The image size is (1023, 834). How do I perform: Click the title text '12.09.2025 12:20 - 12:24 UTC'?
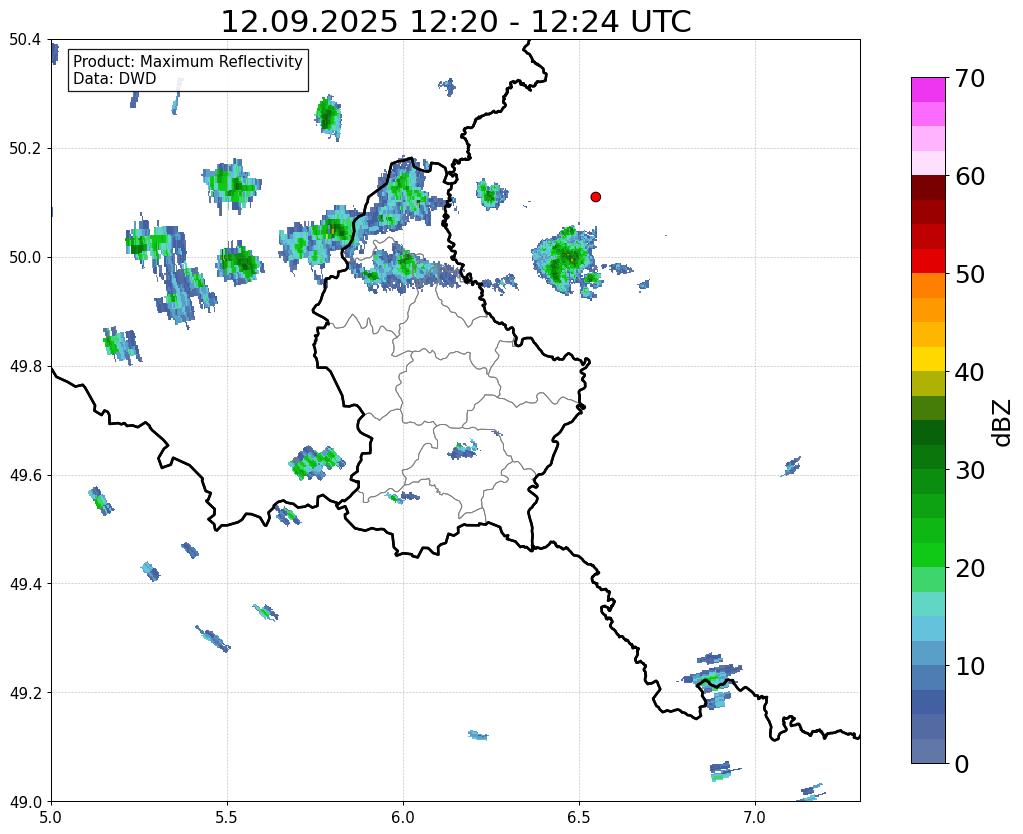(456, 22)
